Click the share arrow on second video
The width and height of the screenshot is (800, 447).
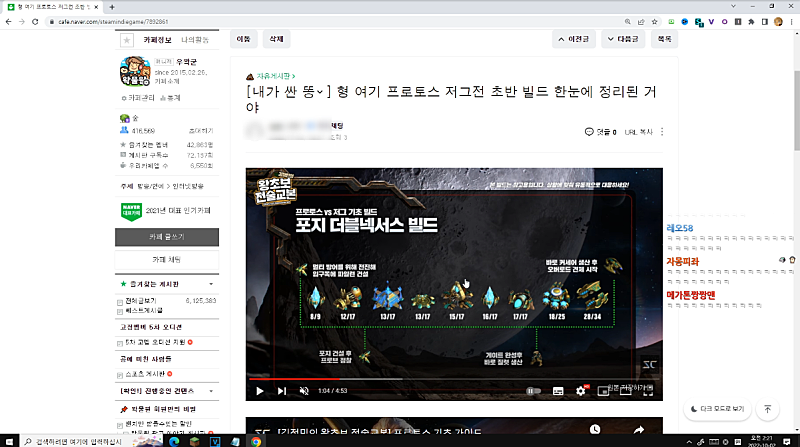[639, 430]
